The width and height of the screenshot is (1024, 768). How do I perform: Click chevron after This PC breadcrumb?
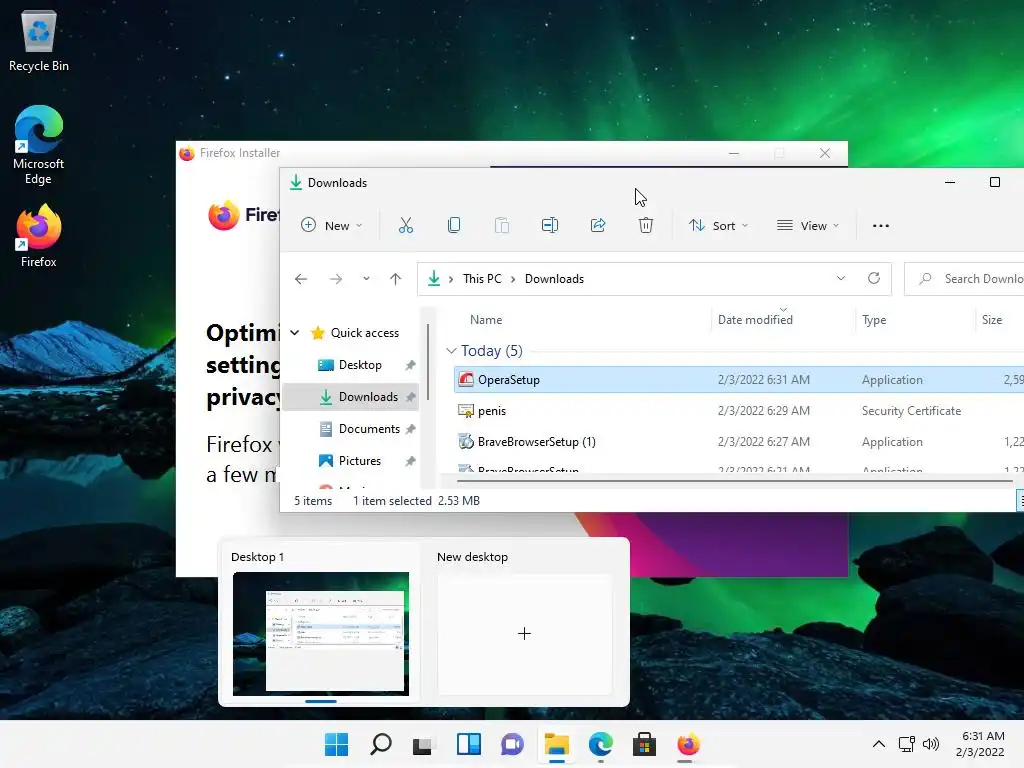[513, 279]
